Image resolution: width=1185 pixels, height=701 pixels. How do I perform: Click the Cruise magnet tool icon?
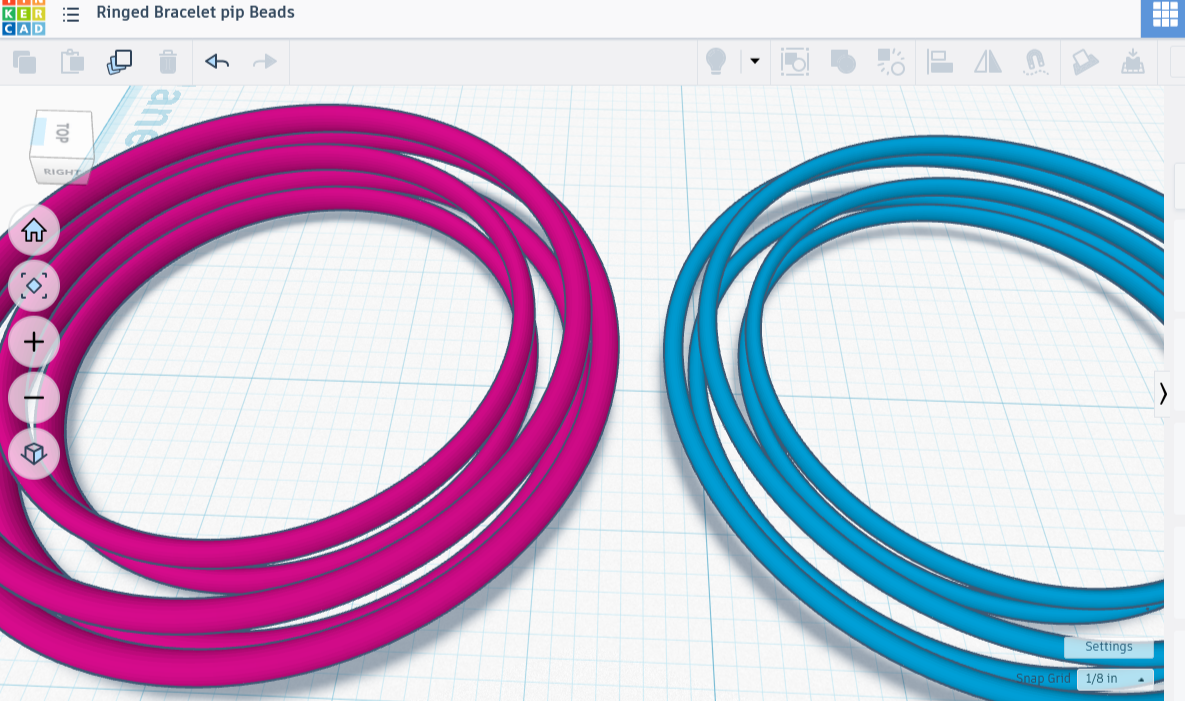click(x=1035, y=62)
